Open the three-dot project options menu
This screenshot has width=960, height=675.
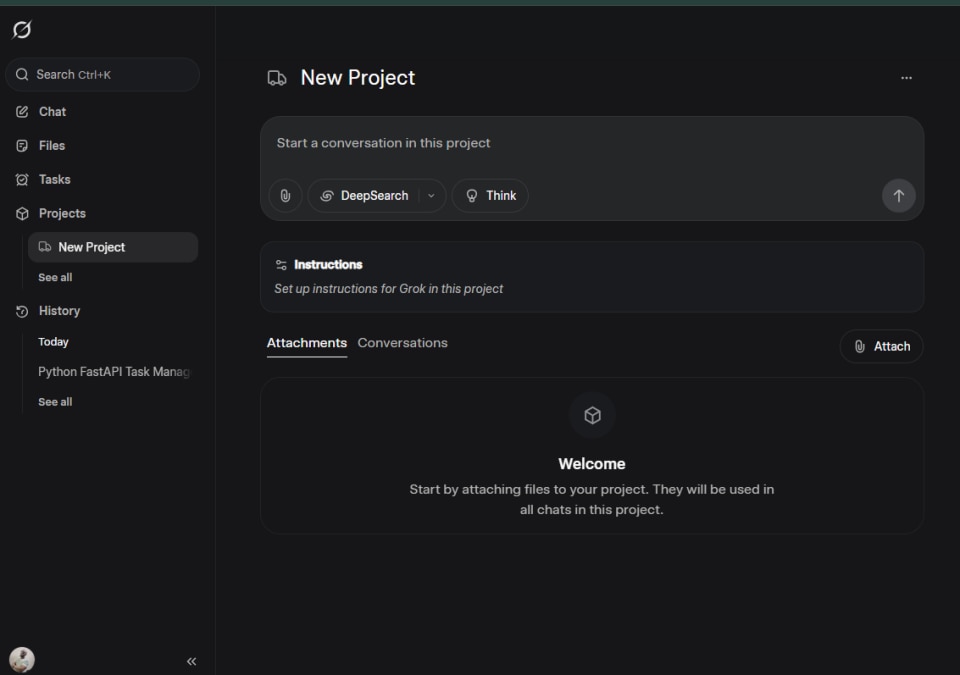pyautogui.click(x=906, y=78)
